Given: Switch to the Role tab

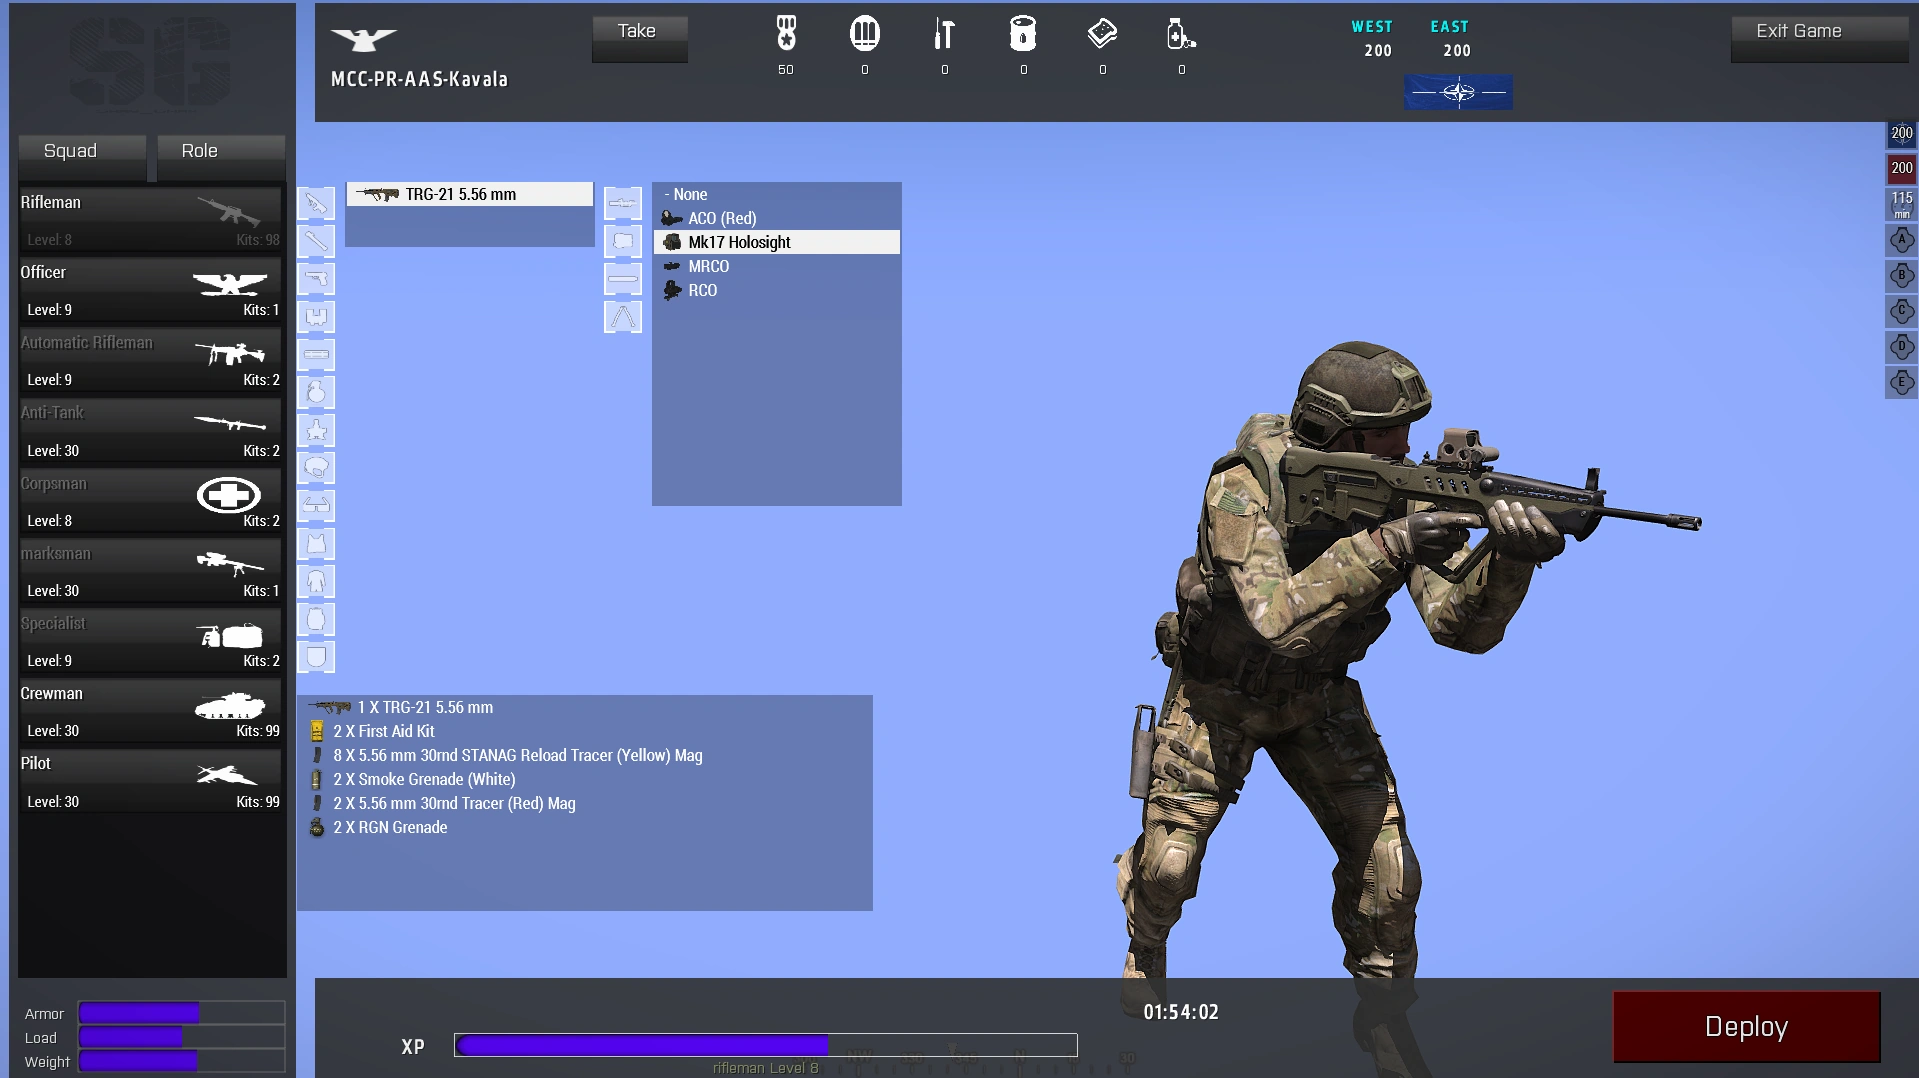Looking at the screenshot, I should (220, 151).
